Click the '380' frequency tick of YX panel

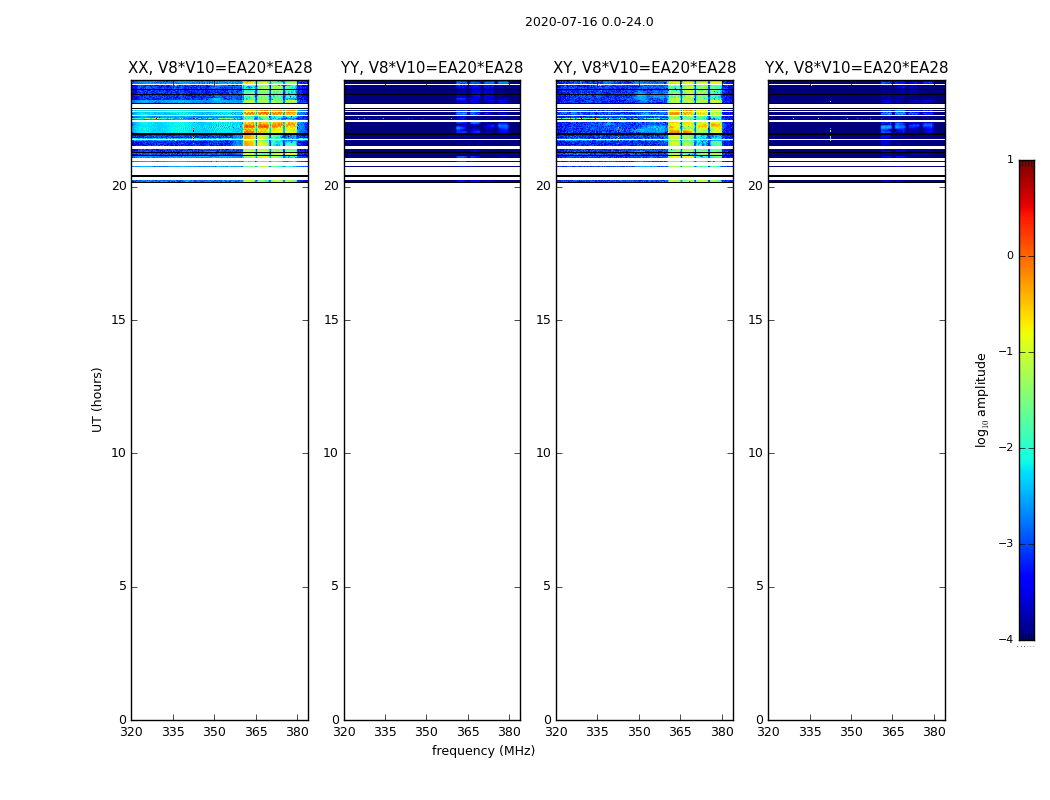(x=934, y=732)
